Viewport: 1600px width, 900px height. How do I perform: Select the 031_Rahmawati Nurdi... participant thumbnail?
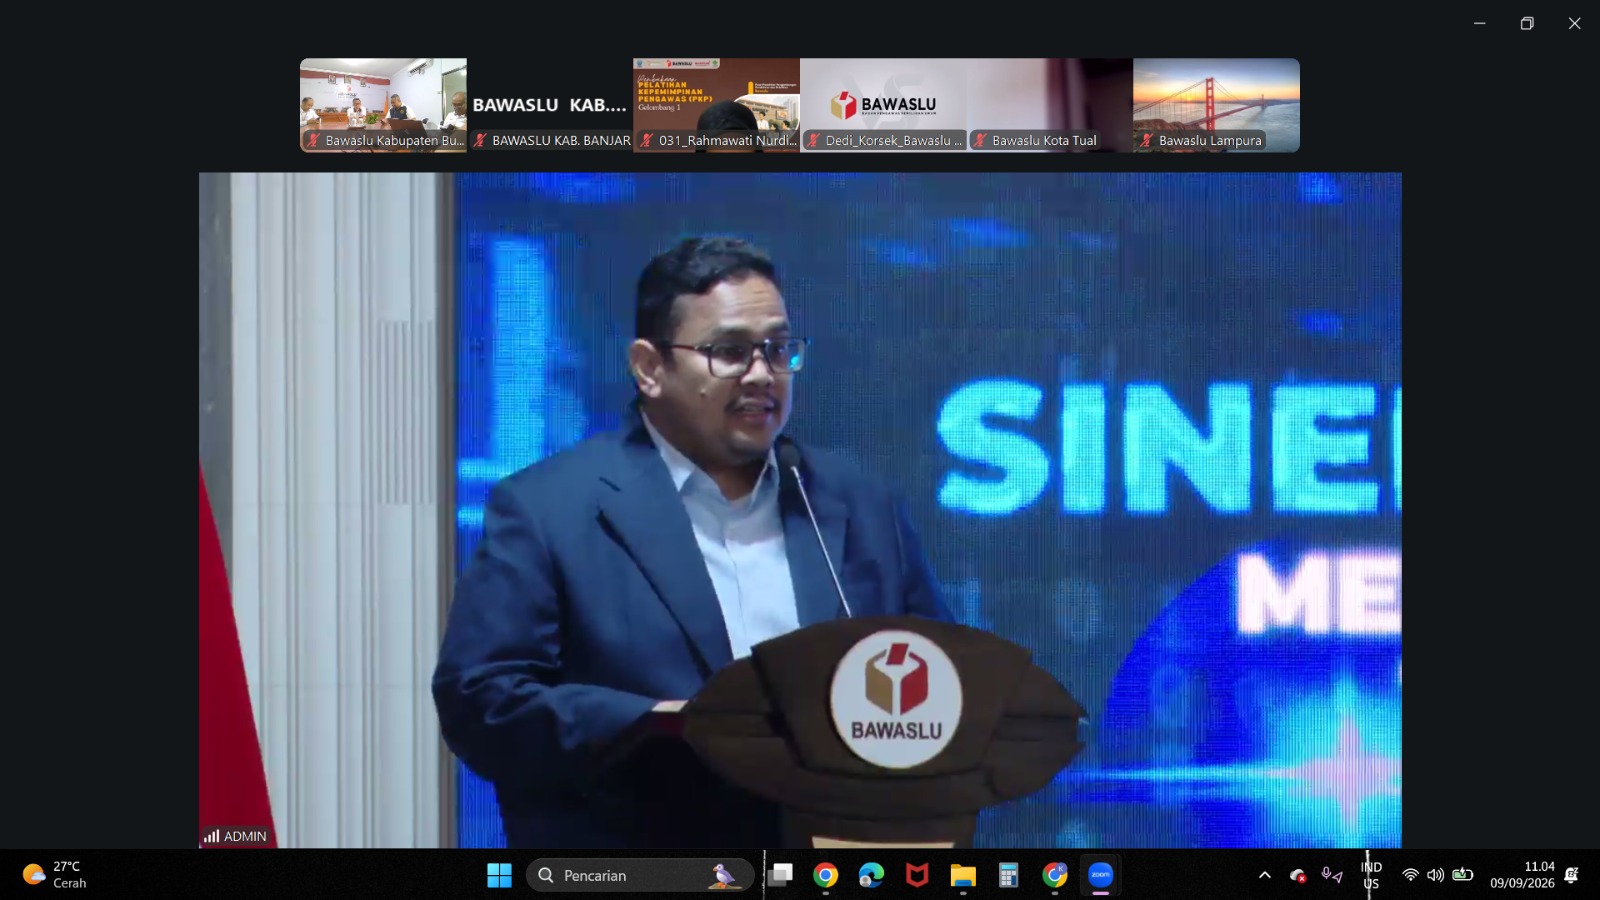click(x=716, y=105)
